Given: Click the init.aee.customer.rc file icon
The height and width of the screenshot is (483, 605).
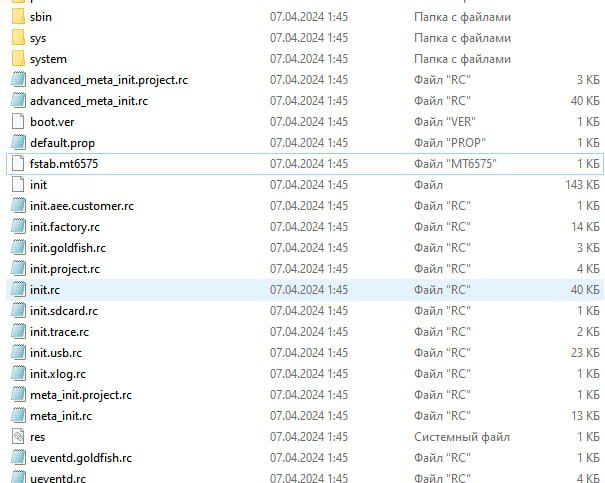Looking at the screenshot, I should click(18, 206).
